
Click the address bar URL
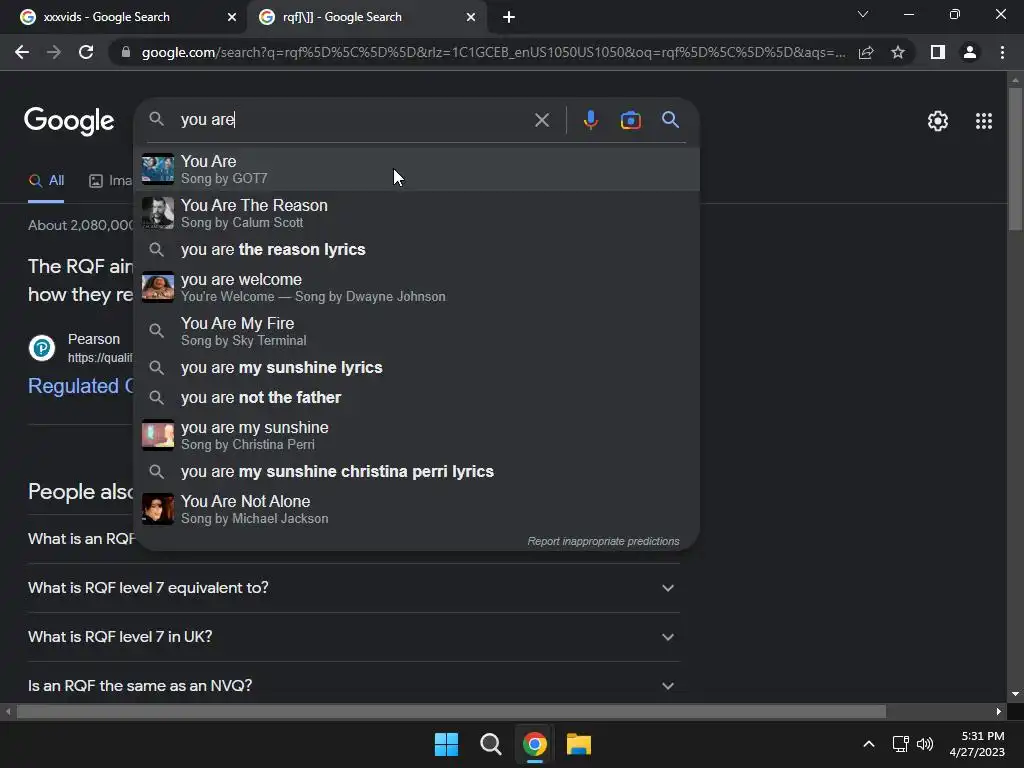point(493,52)
